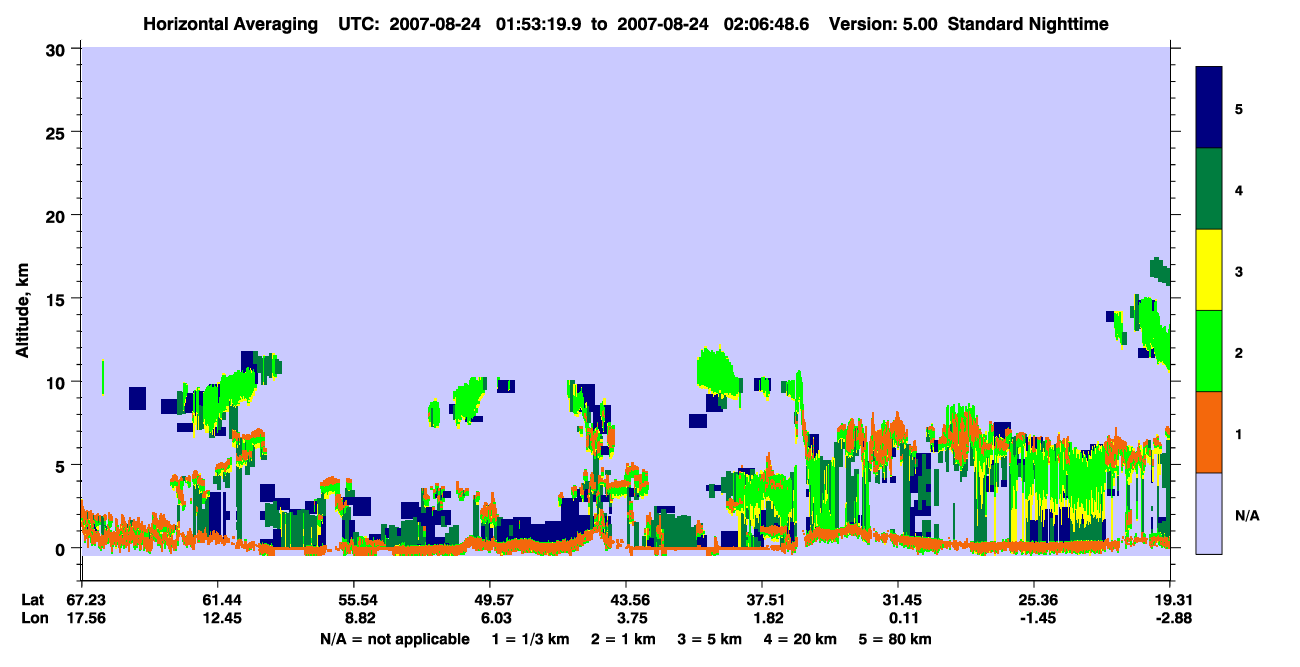
Task: Click 'Version: 5.00' in the title
Action: 881,24
